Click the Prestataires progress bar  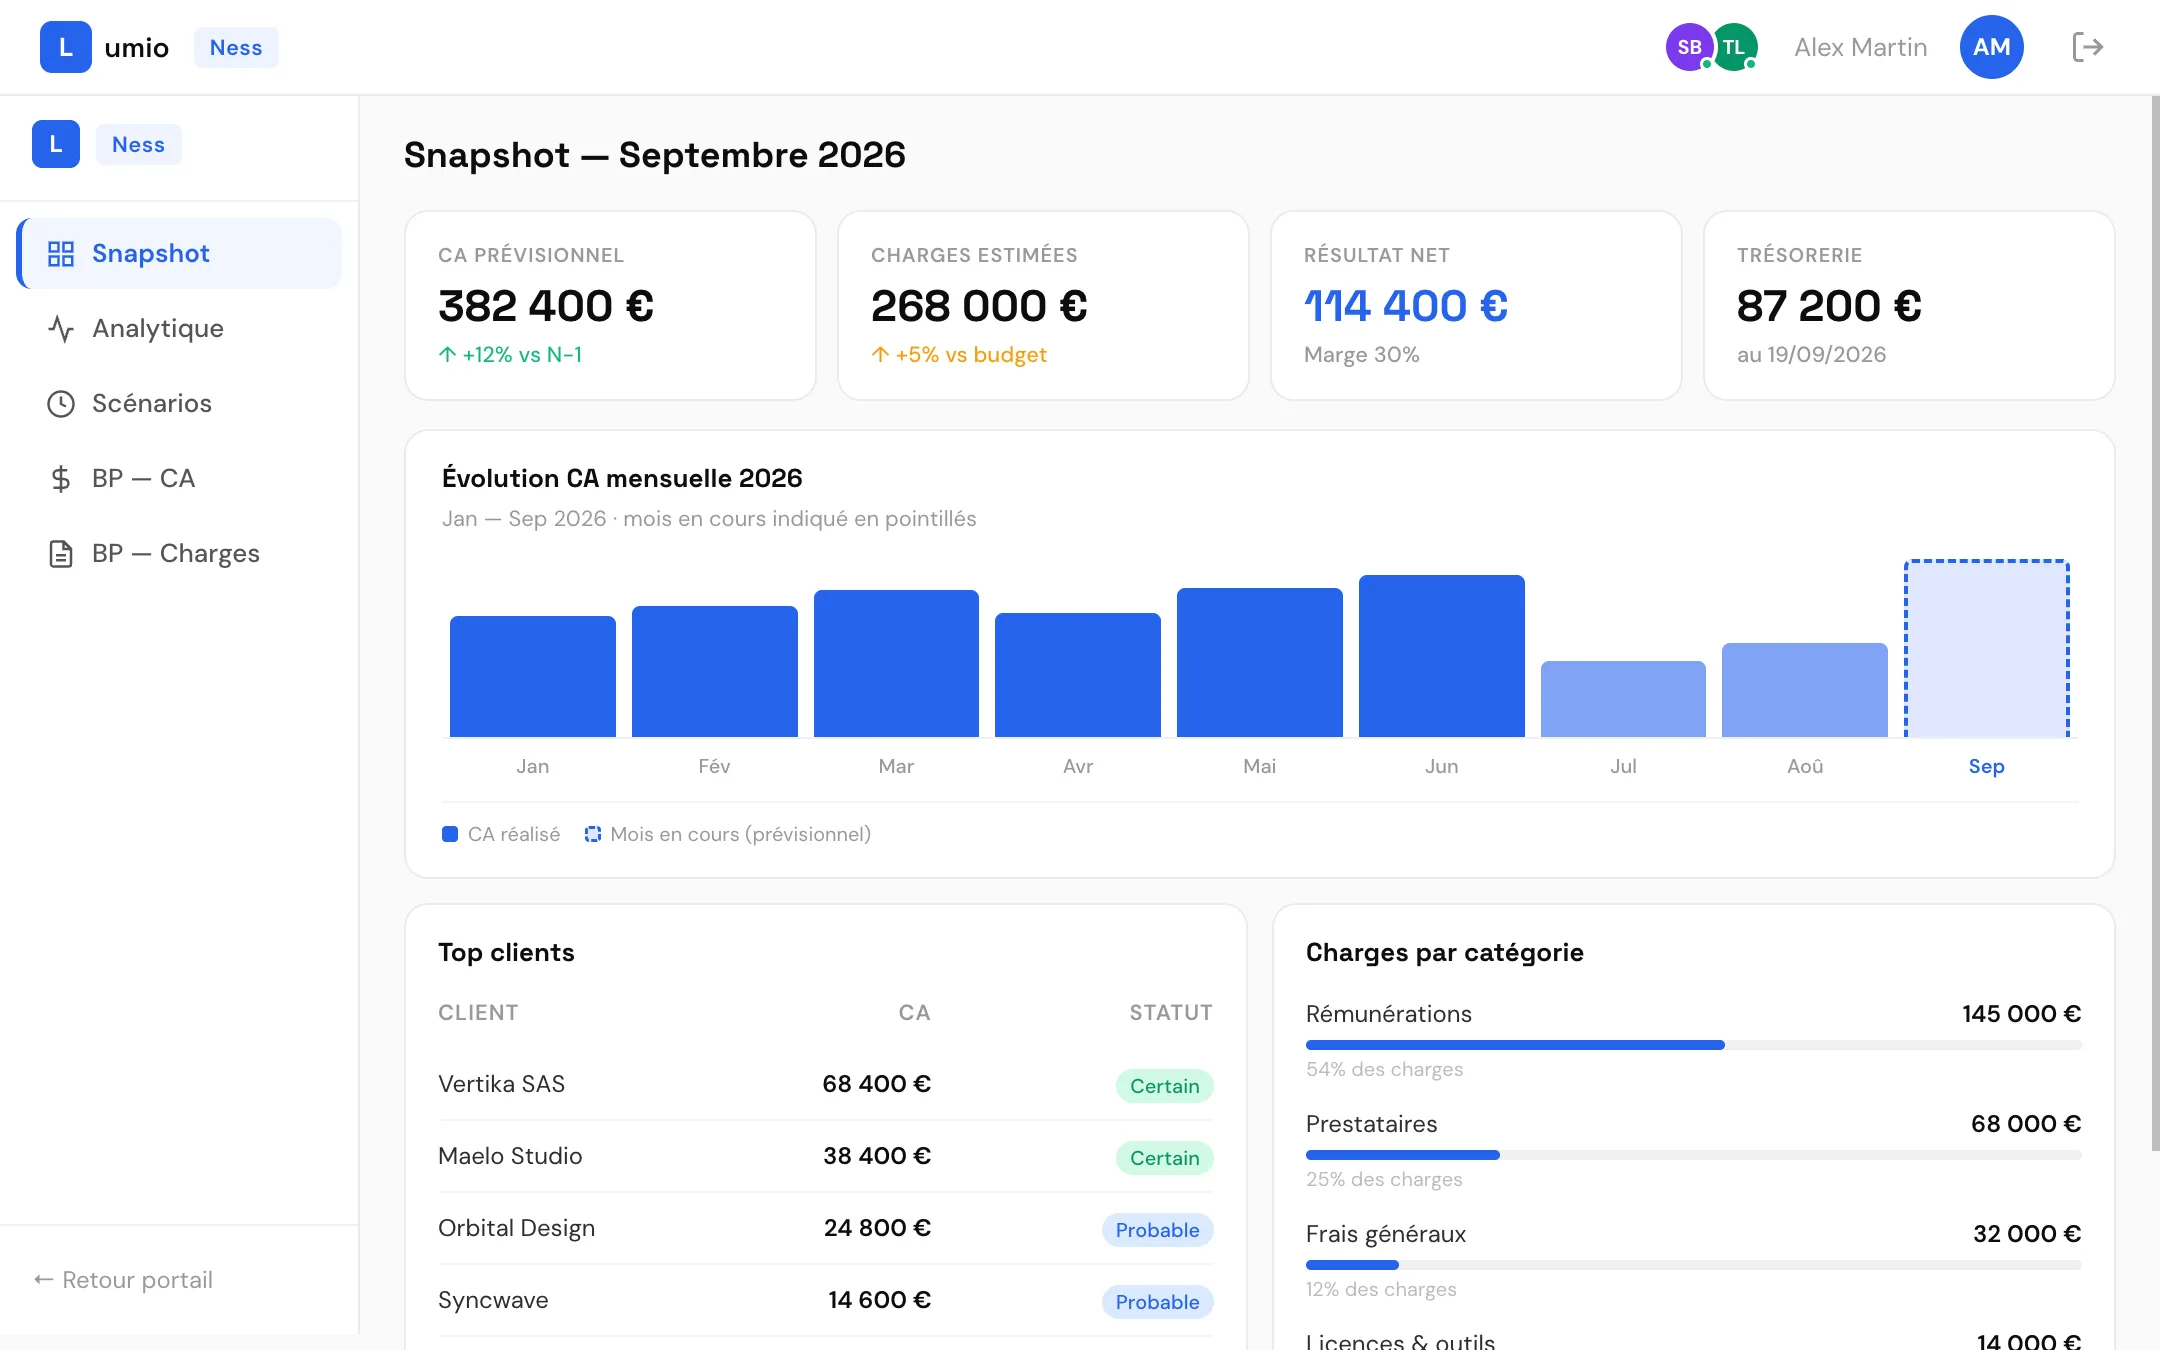tap(1693, 1155)
